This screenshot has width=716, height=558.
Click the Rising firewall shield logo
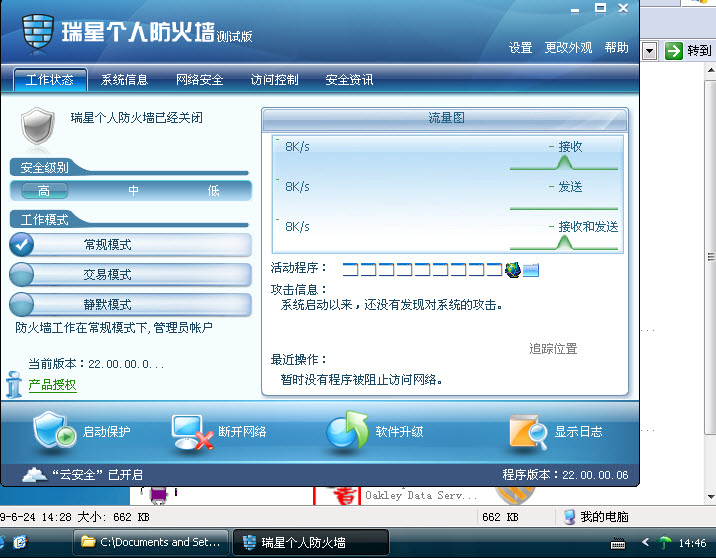37,32
